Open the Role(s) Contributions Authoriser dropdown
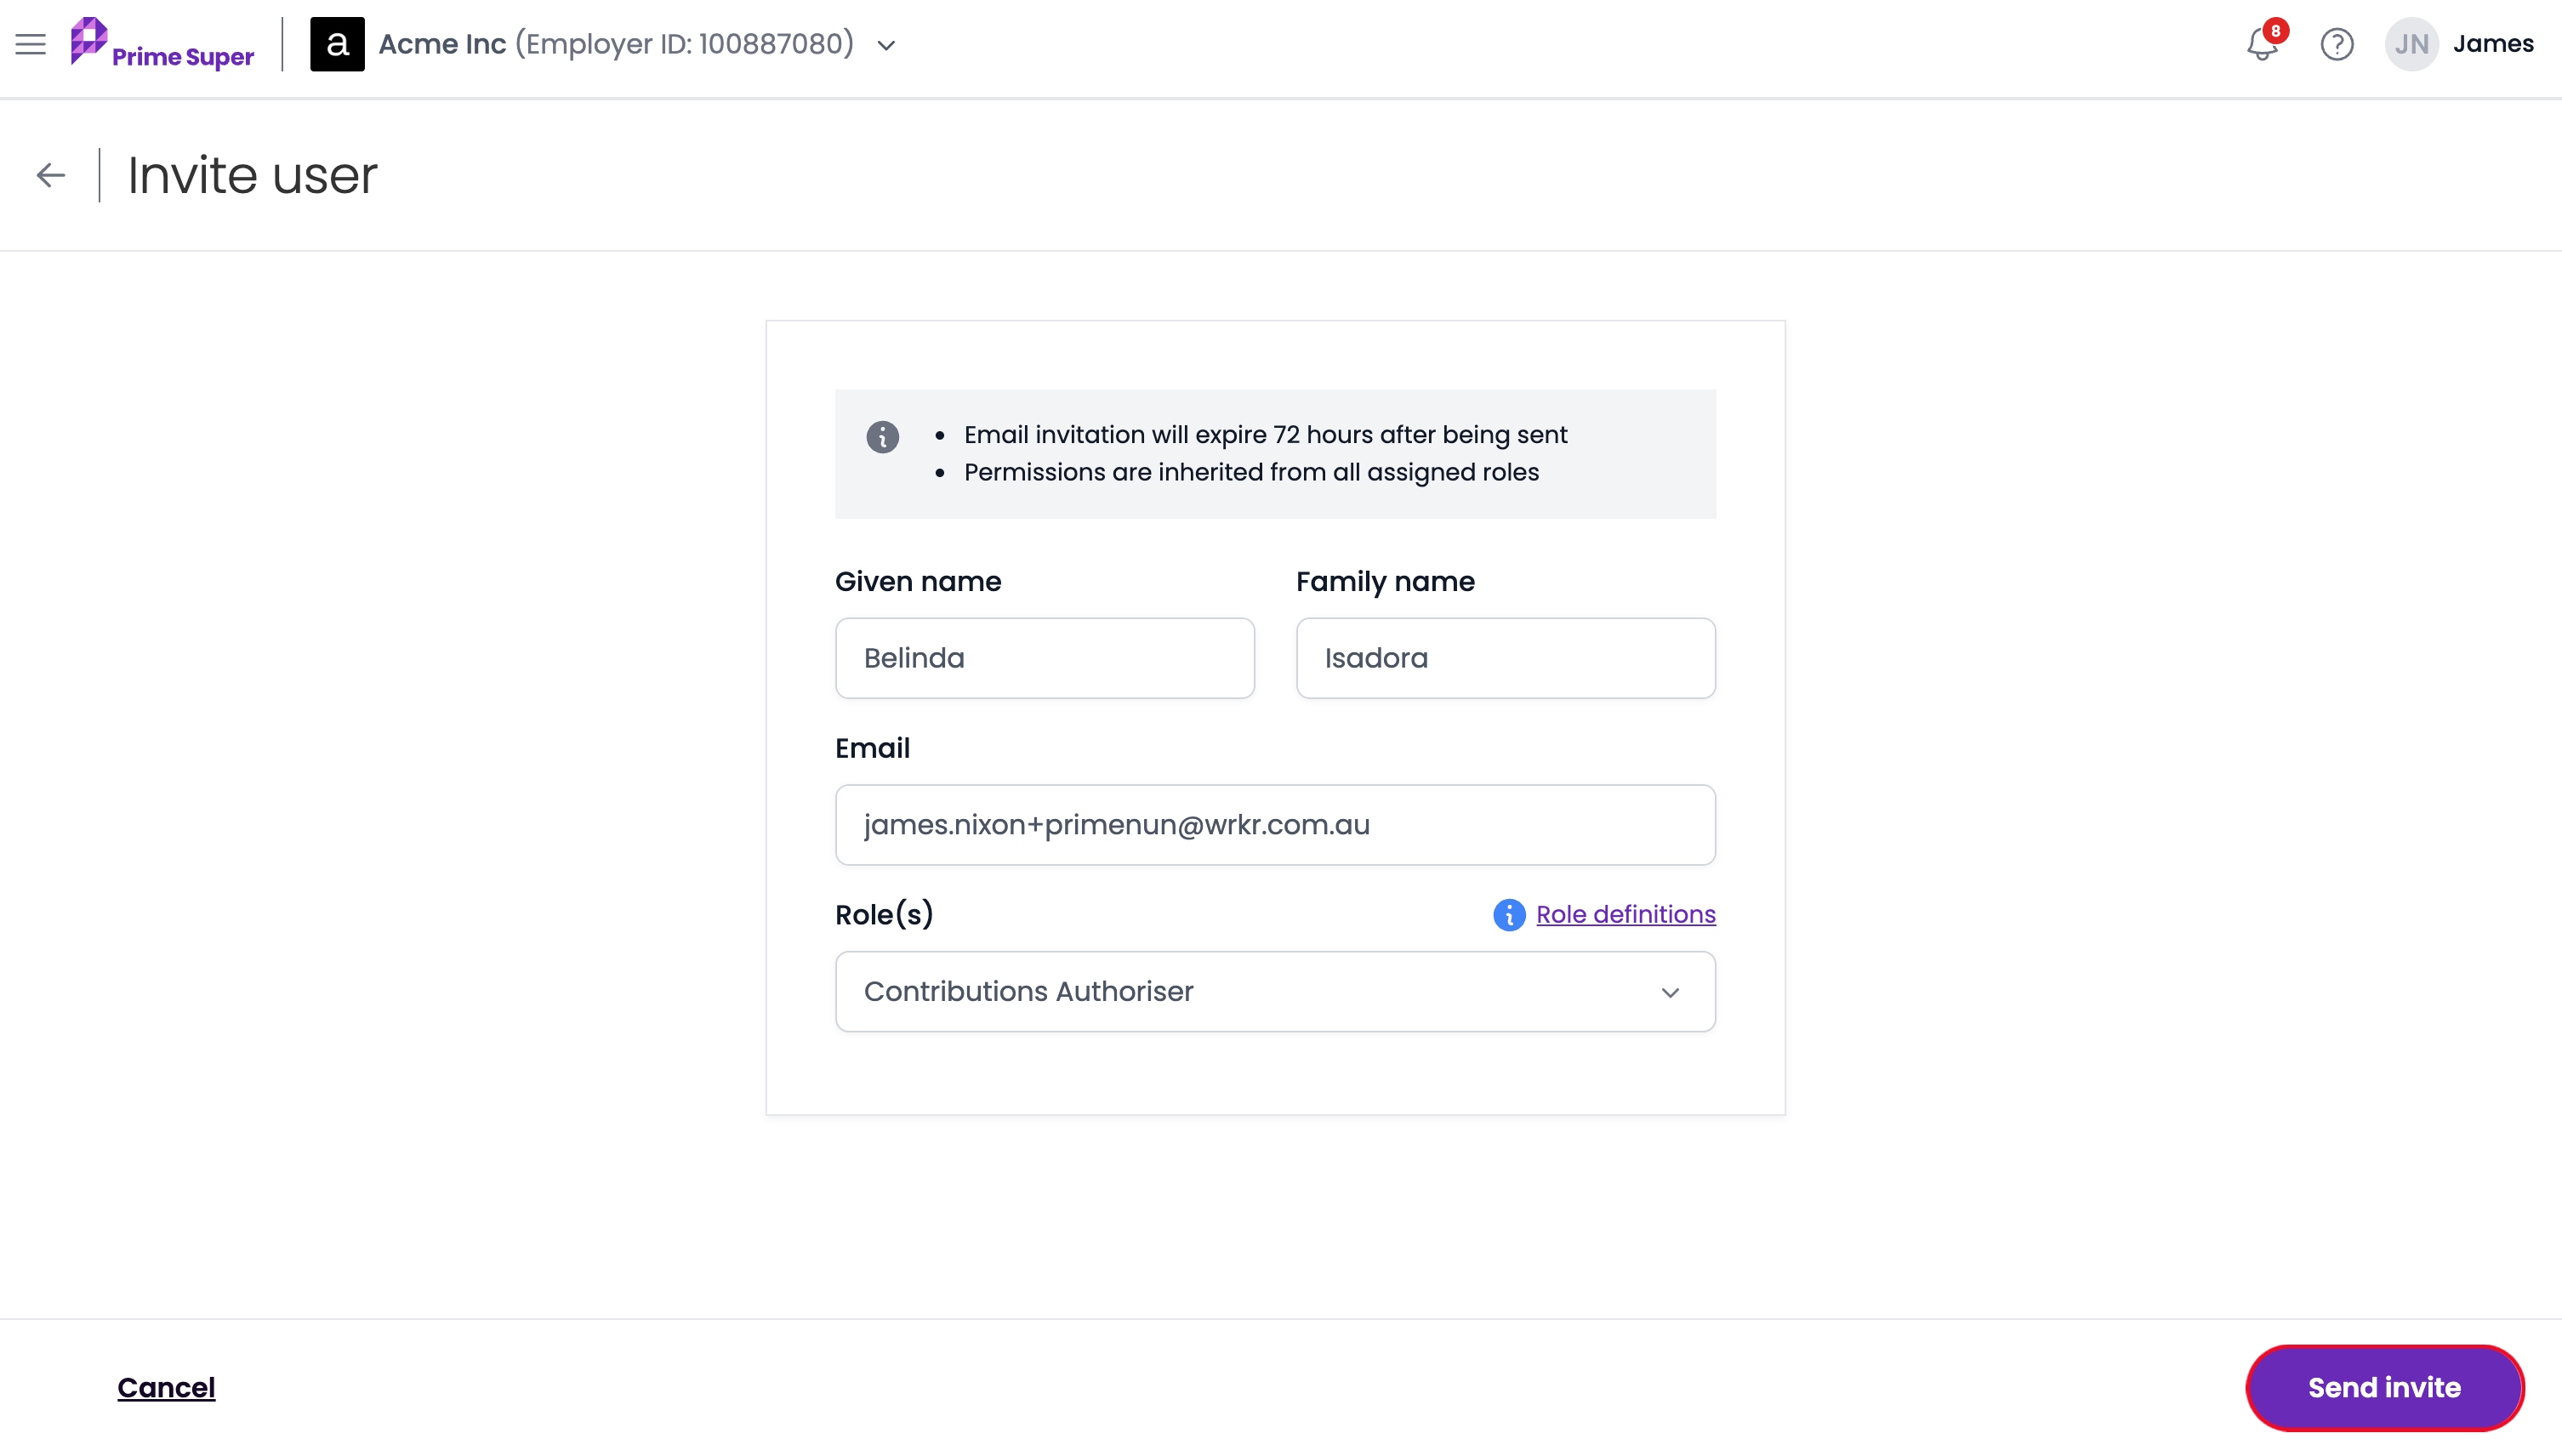The image size is (2562, 1456). coord(1275,991)
